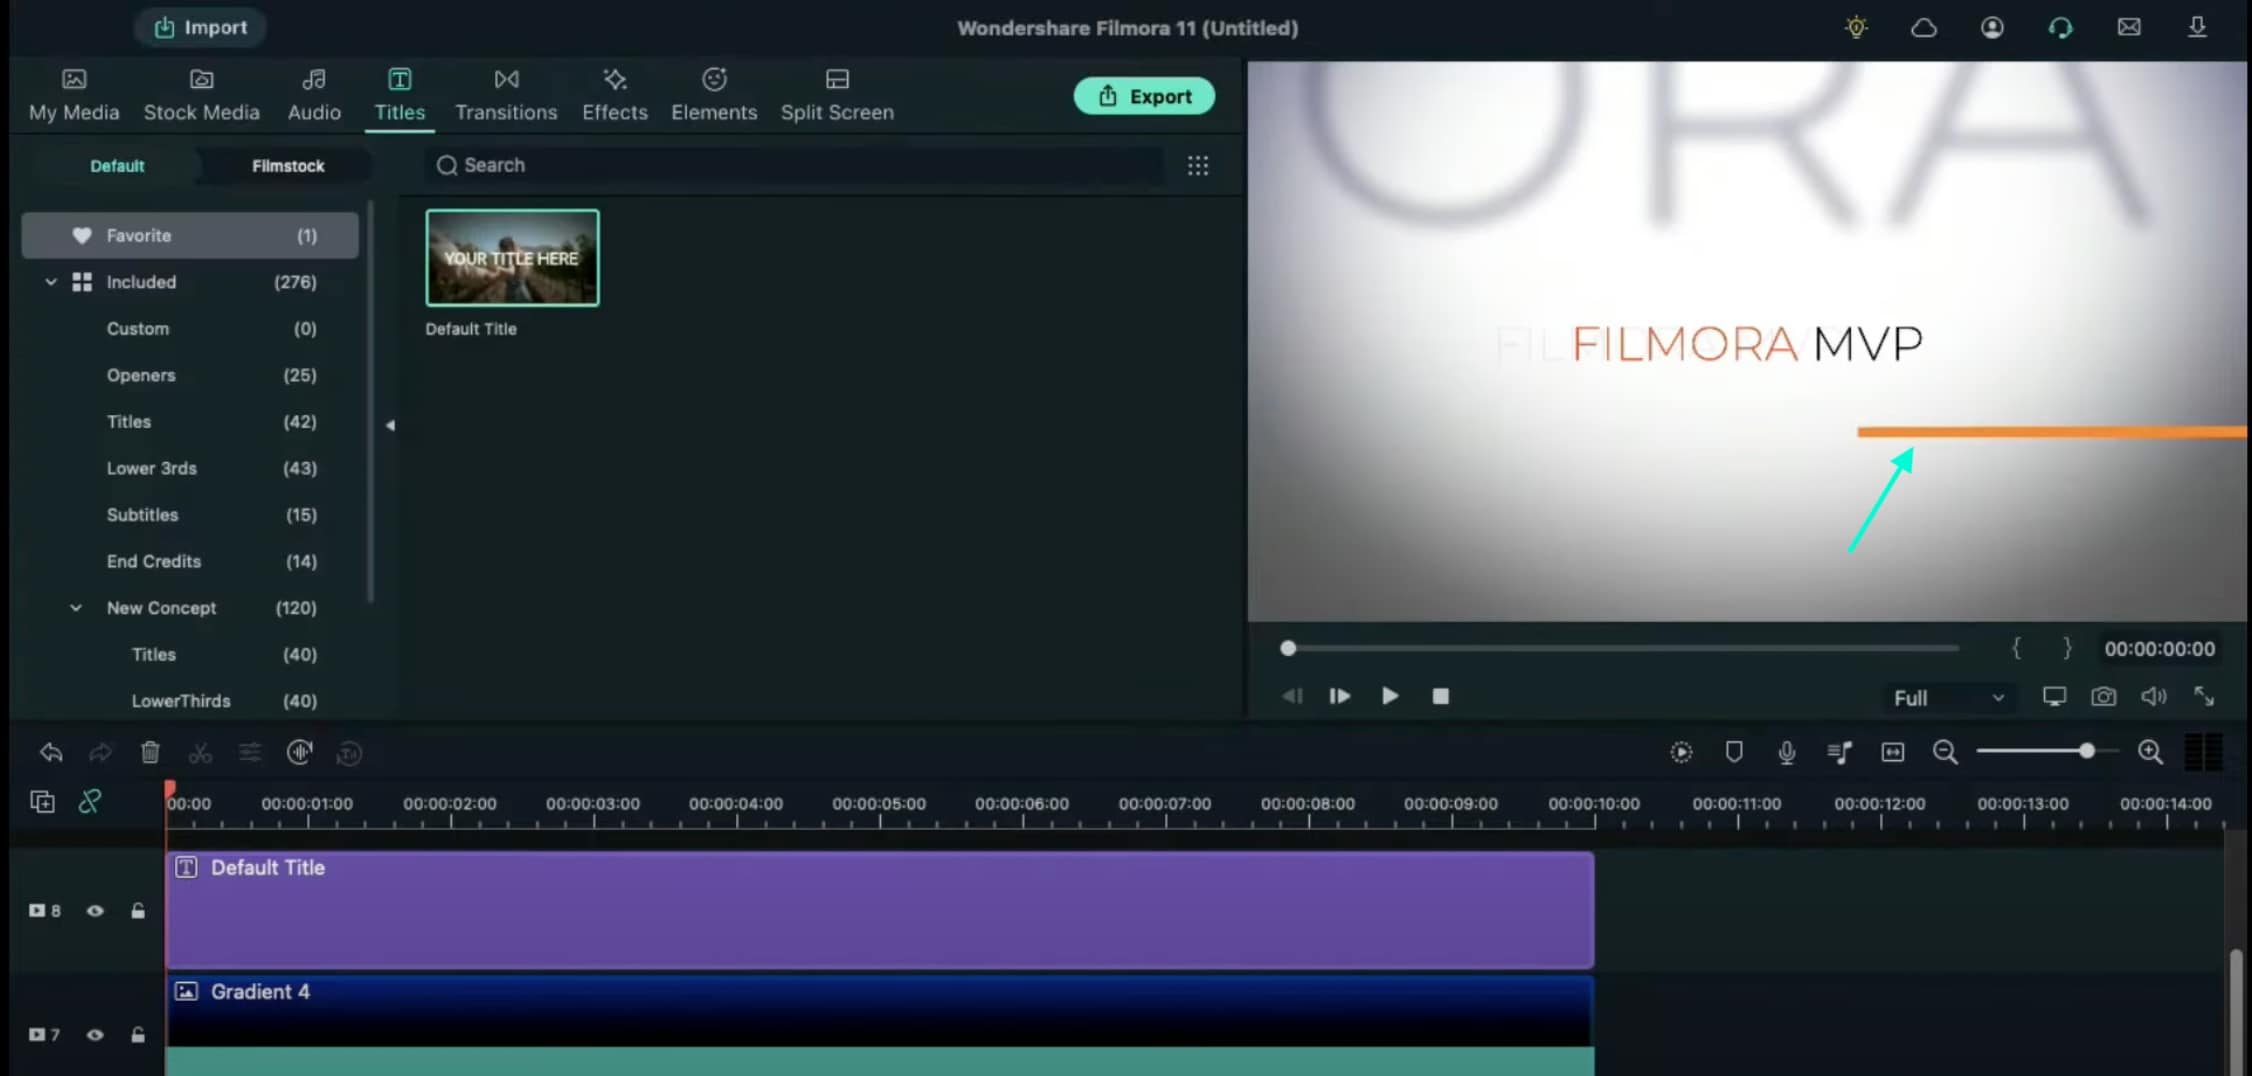Open the cloud storage icon
Screen dimensions: 2252x1076
click(1924, 28)
